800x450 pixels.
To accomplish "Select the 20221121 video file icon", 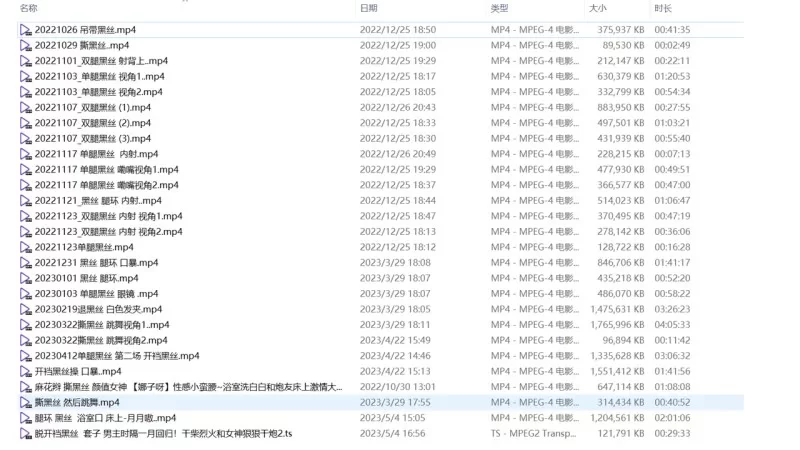I will click(26, 201).
